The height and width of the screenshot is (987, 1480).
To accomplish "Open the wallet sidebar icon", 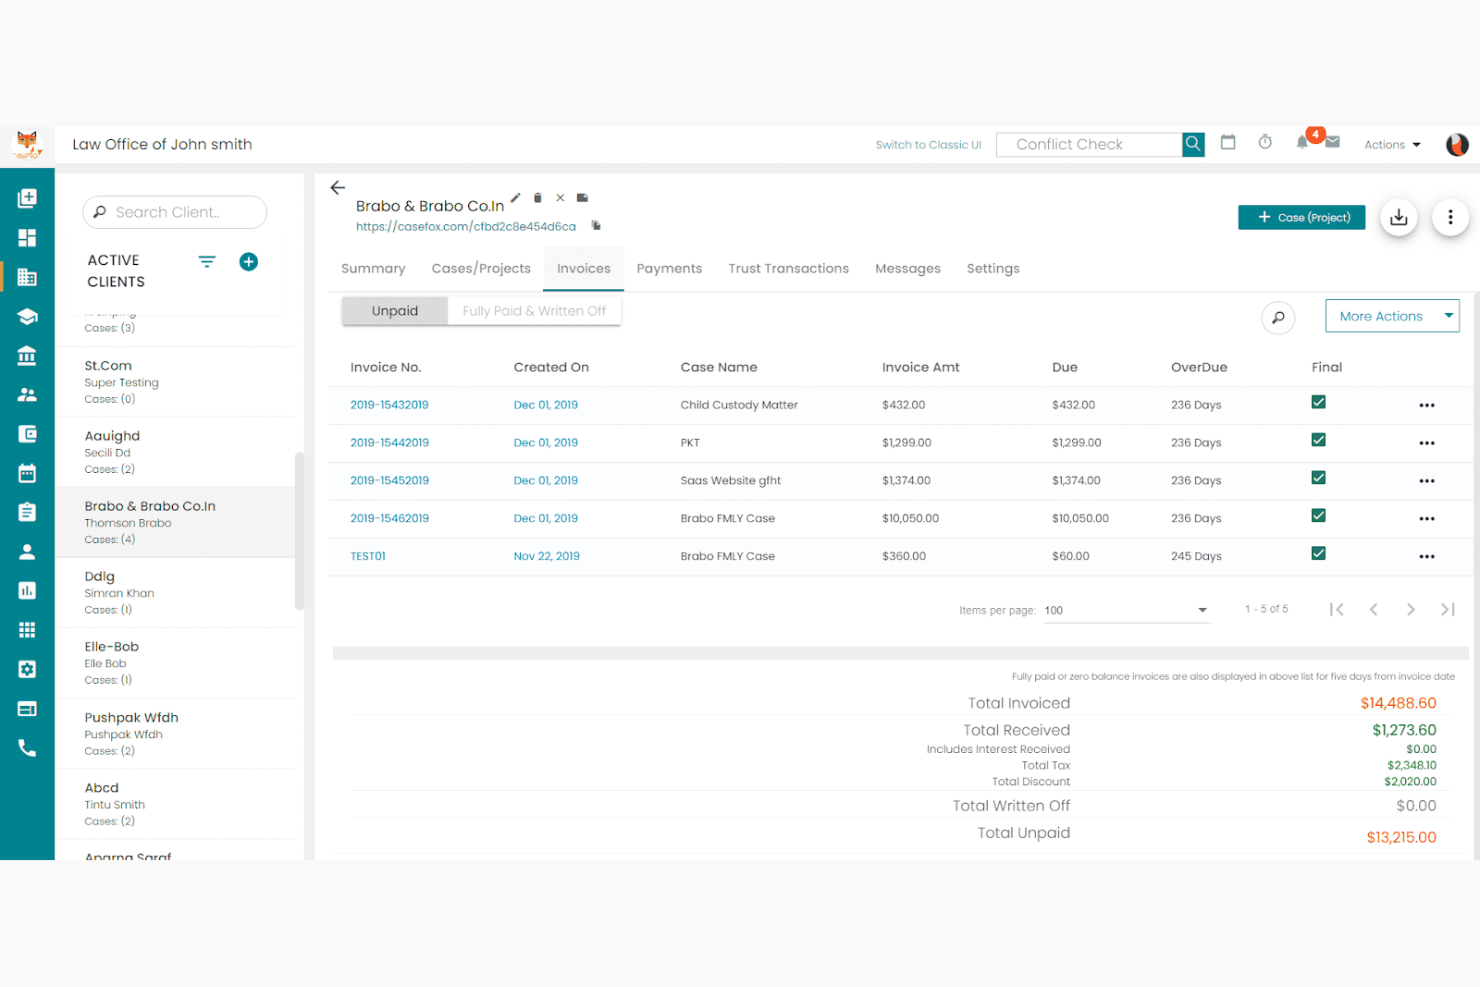I will click(27, 434).
